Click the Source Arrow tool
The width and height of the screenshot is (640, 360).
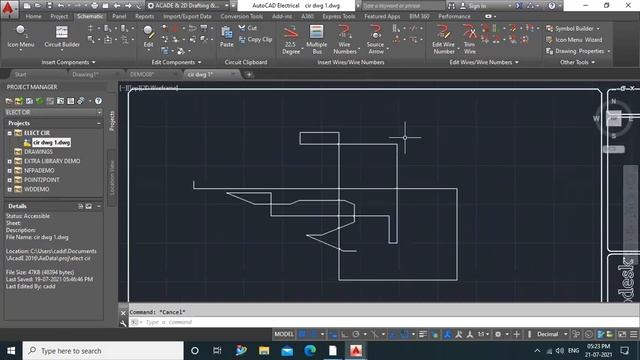(x=375, y=39)
